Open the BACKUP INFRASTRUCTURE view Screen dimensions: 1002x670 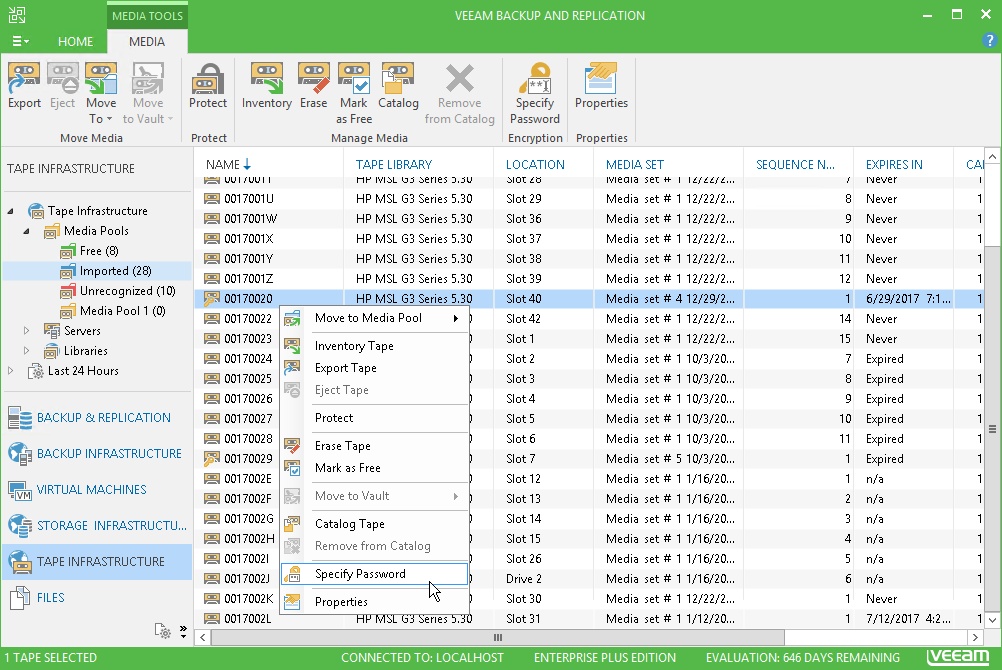[96, 453]
